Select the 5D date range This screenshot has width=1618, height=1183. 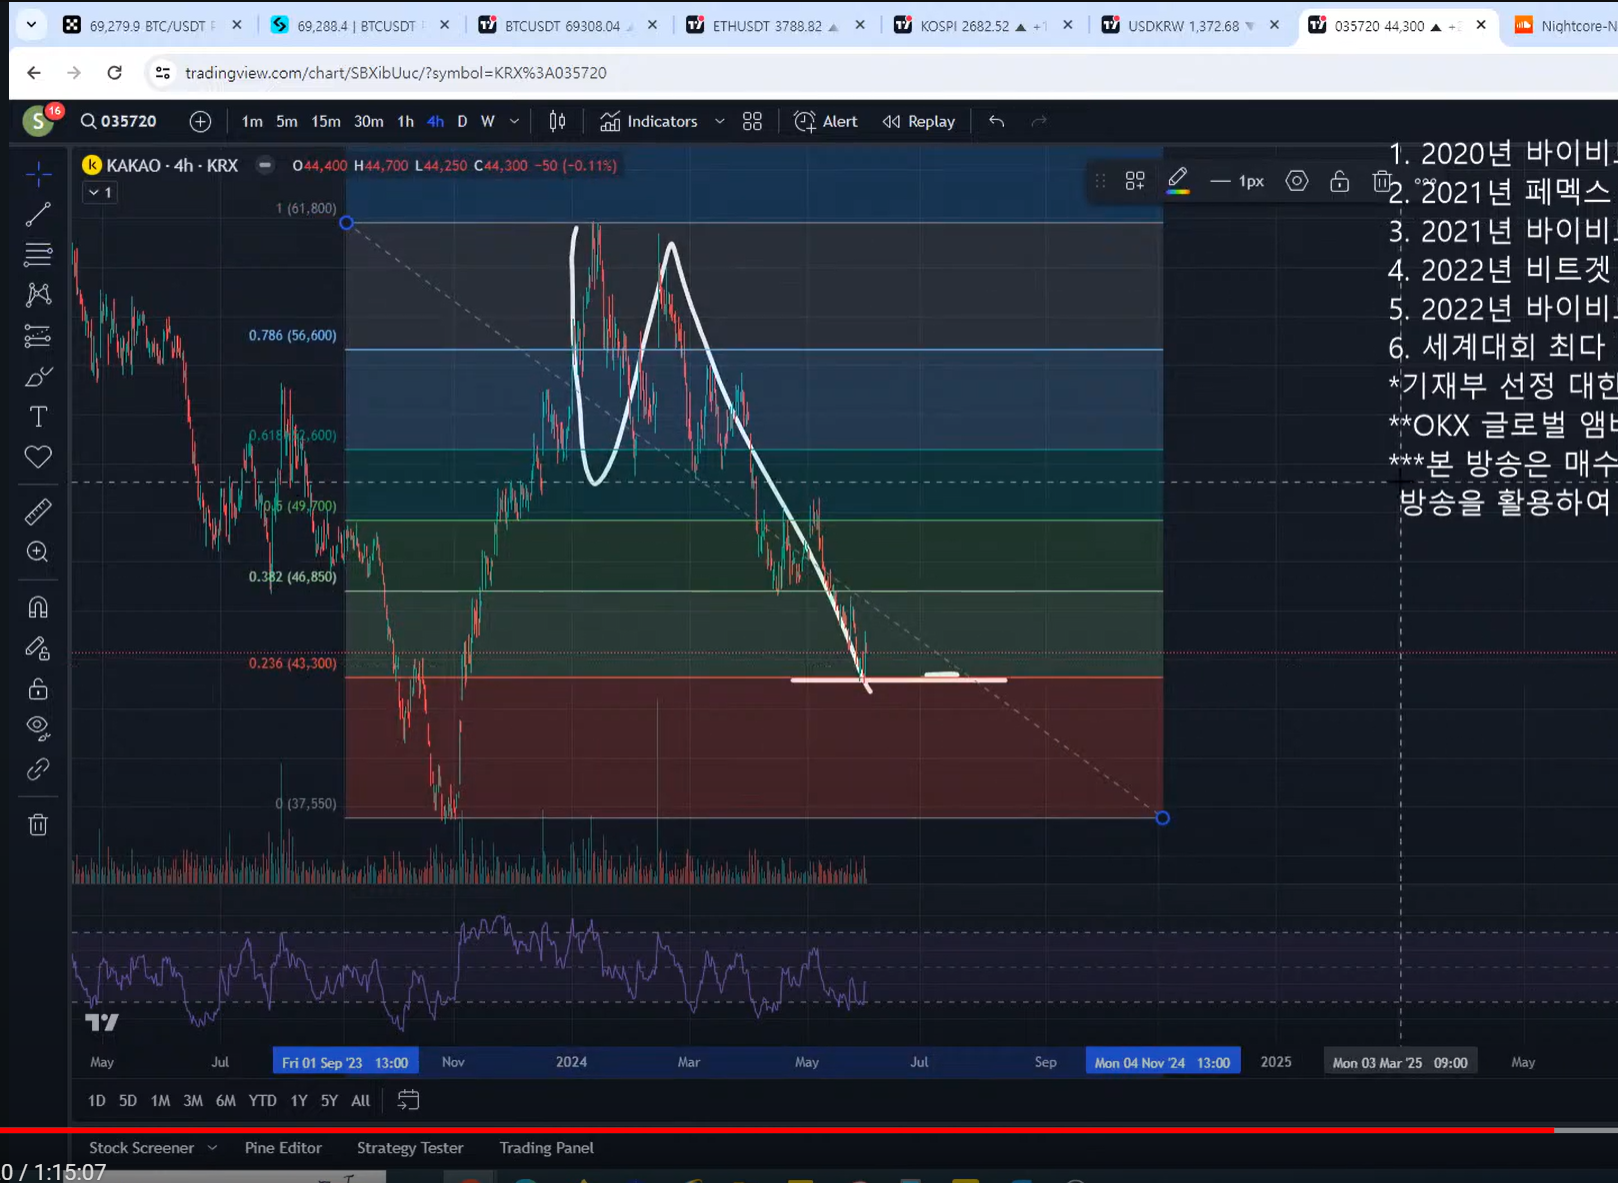pos(128,1100)
